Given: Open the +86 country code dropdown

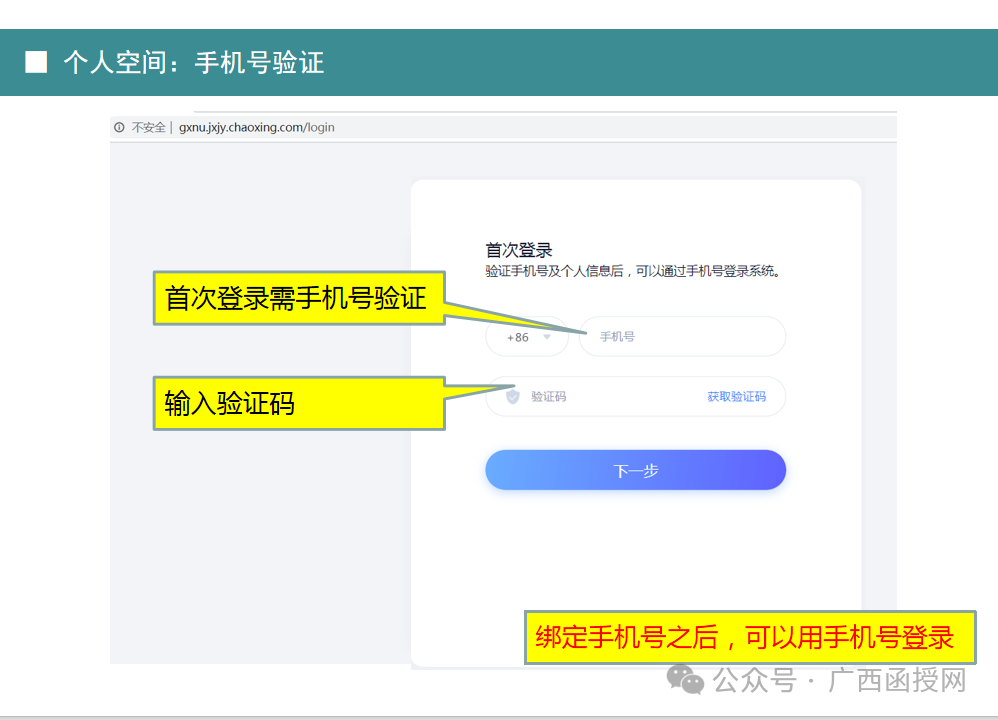Looking at the screenshot, I should 527,337.
